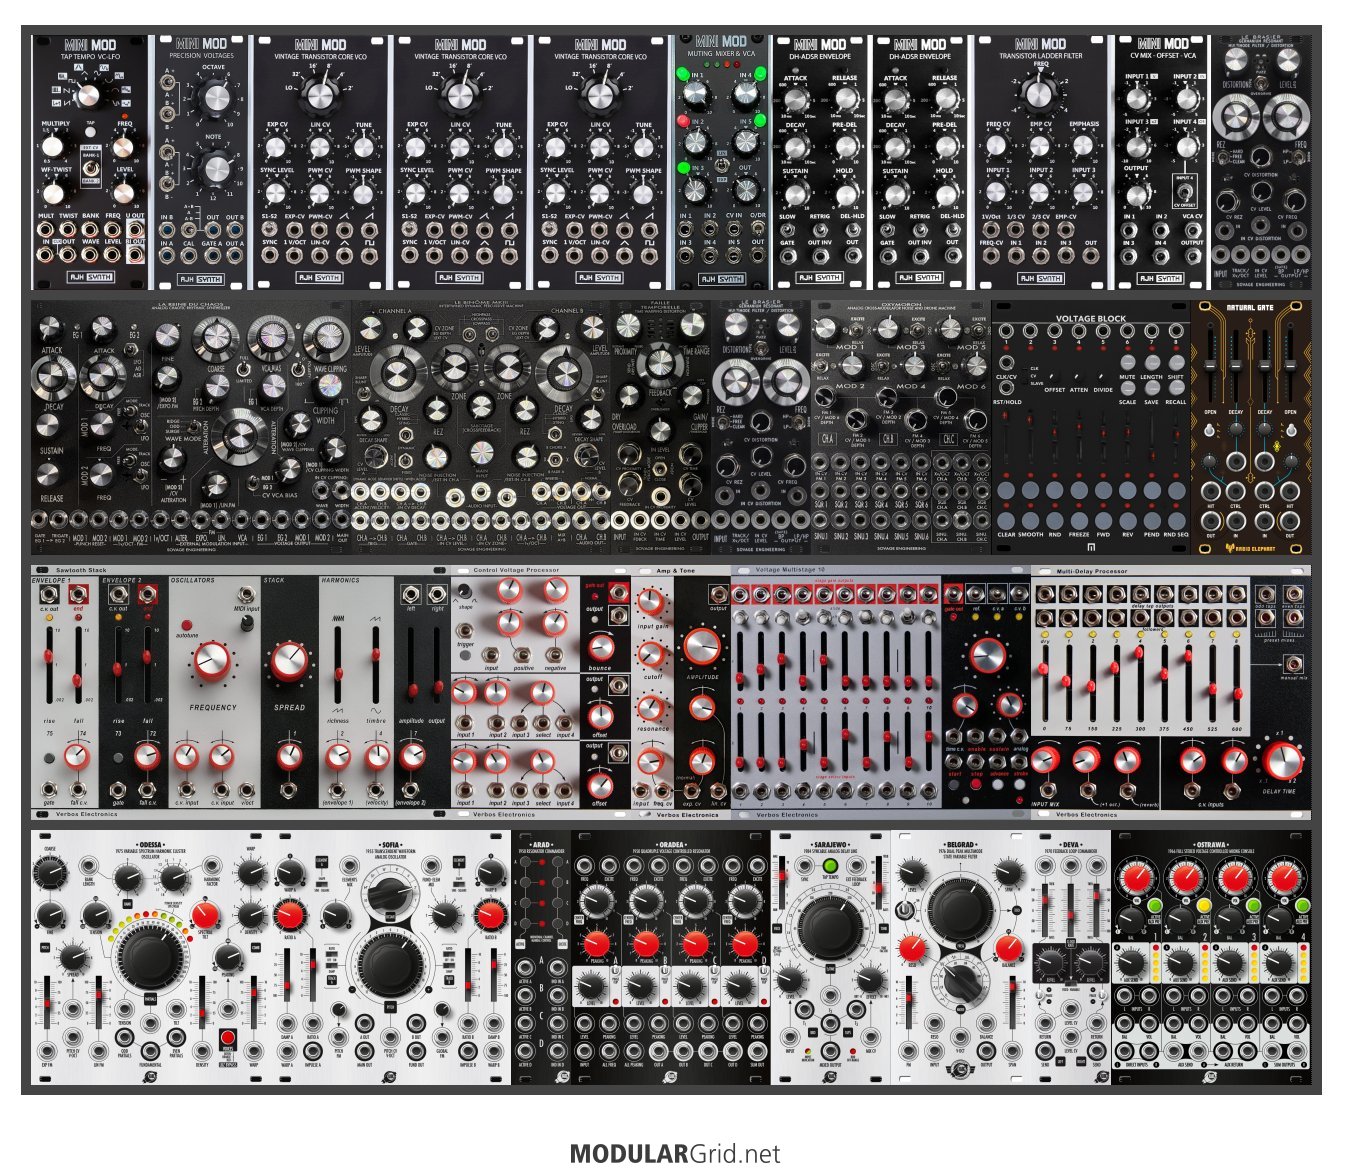The image size is (1352, 1175).
Task: Click the manual mix jack on Multi-Delay Processor
Action: coord(1294,664)
